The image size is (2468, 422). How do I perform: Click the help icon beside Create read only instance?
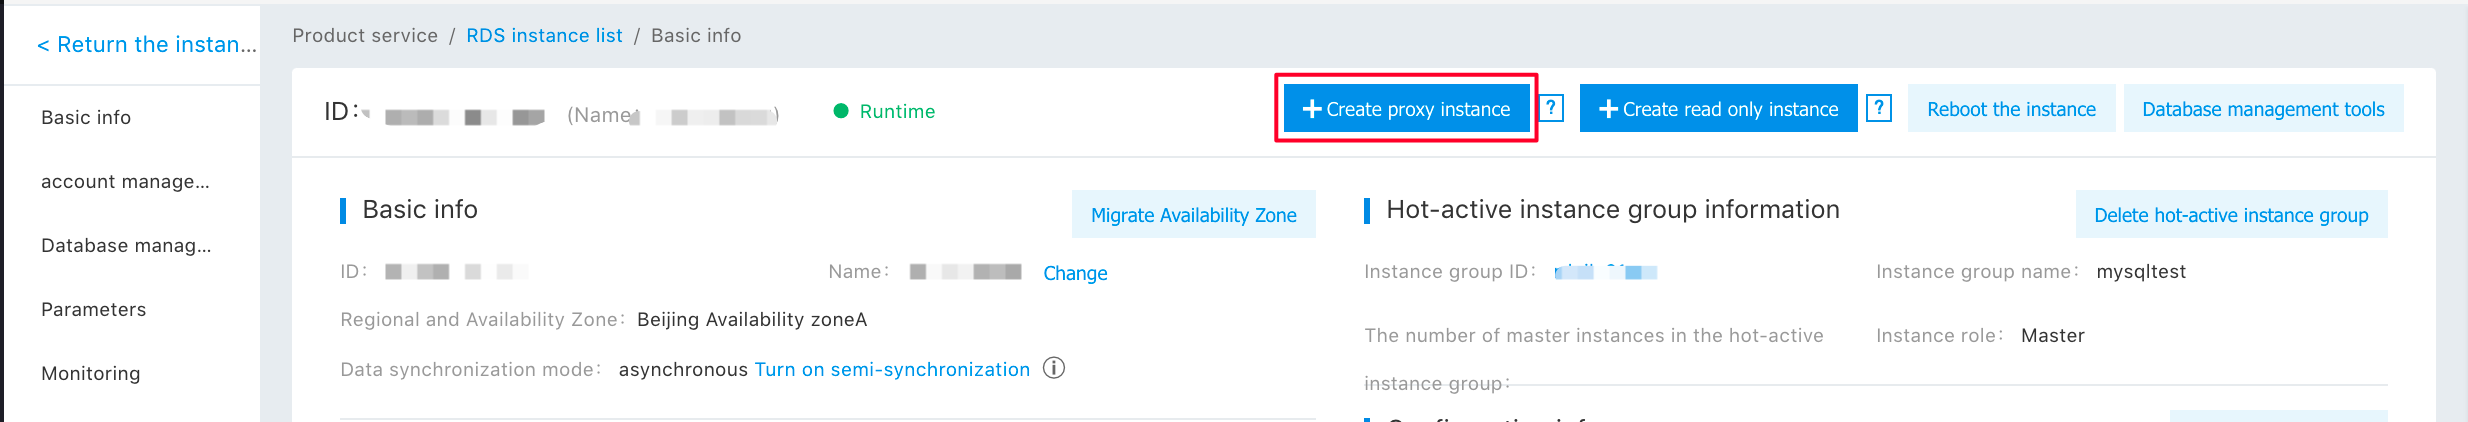pyautogui.click(x=1879, y=108)
